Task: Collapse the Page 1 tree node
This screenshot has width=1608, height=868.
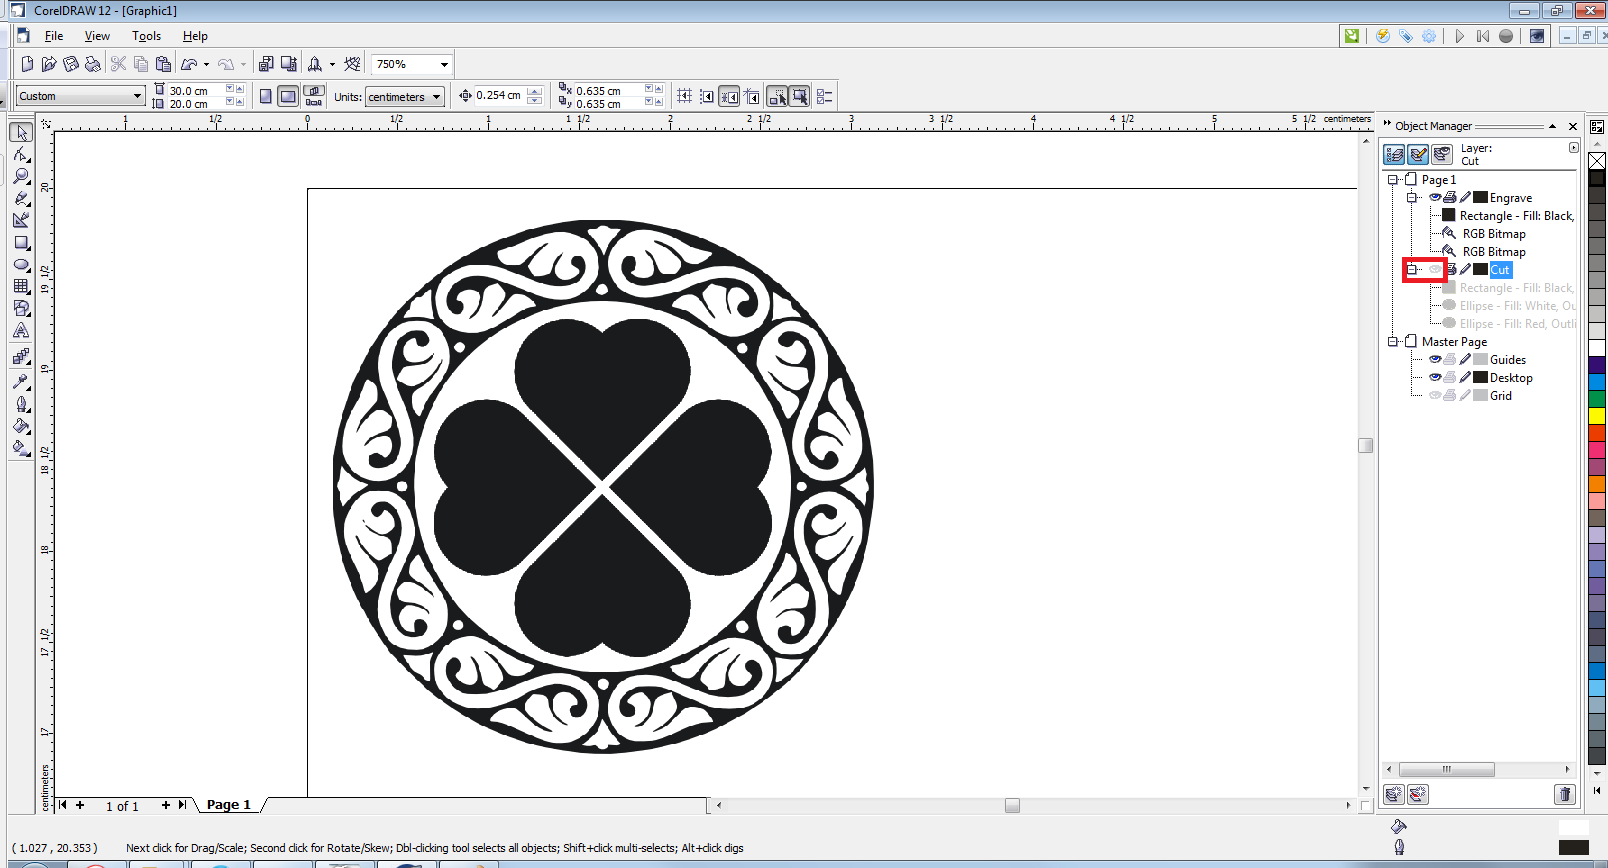Action: pyautogui.click(x=1393, y=180)
